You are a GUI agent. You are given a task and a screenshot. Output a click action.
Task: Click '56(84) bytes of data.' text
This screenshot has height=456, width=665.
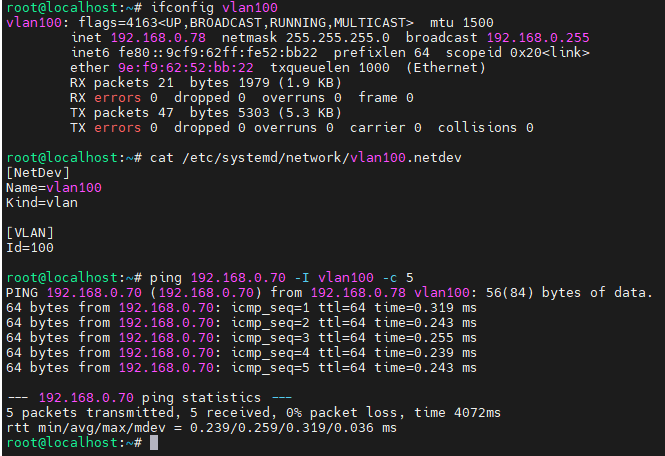[569, 293]
